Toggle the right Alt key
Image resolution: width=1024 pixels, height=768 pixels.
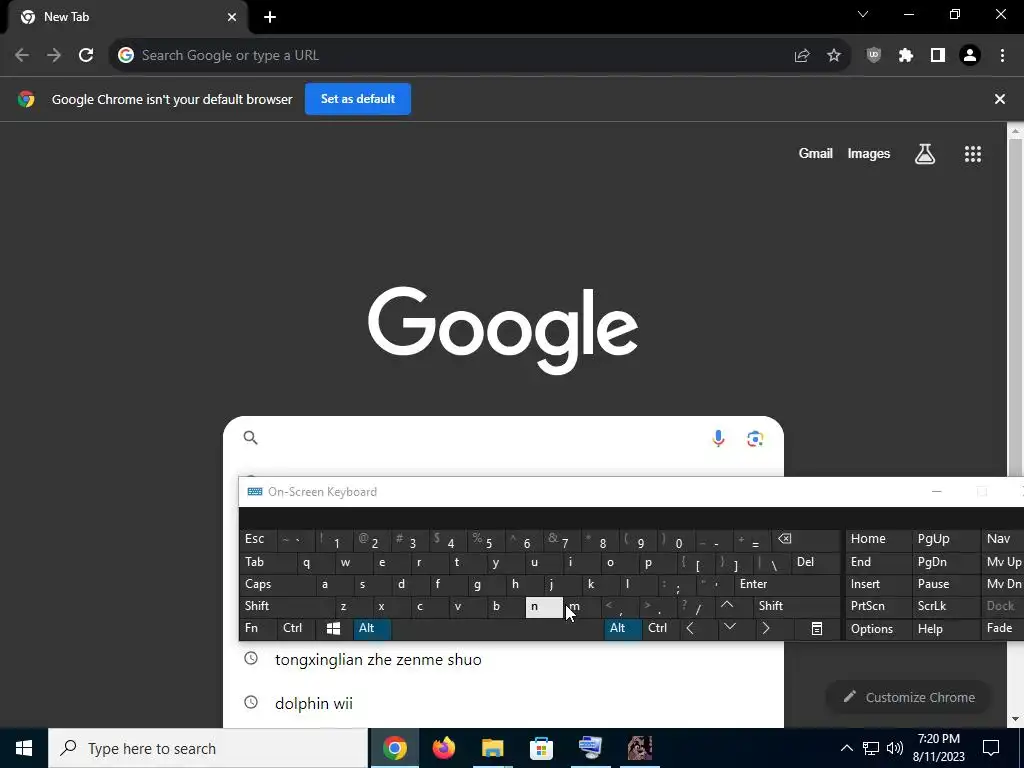pyautogui.click(x=622, y=628)
